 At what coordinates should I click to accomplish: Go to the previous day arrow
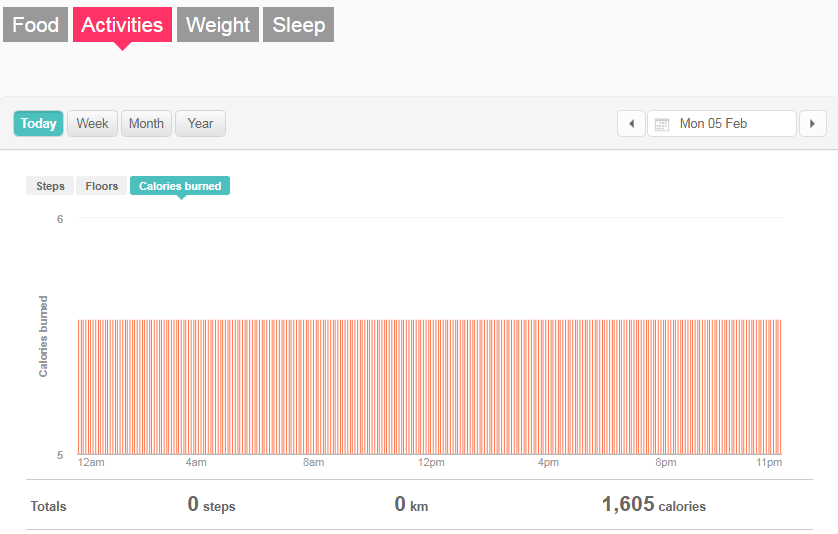click(631, 124)
